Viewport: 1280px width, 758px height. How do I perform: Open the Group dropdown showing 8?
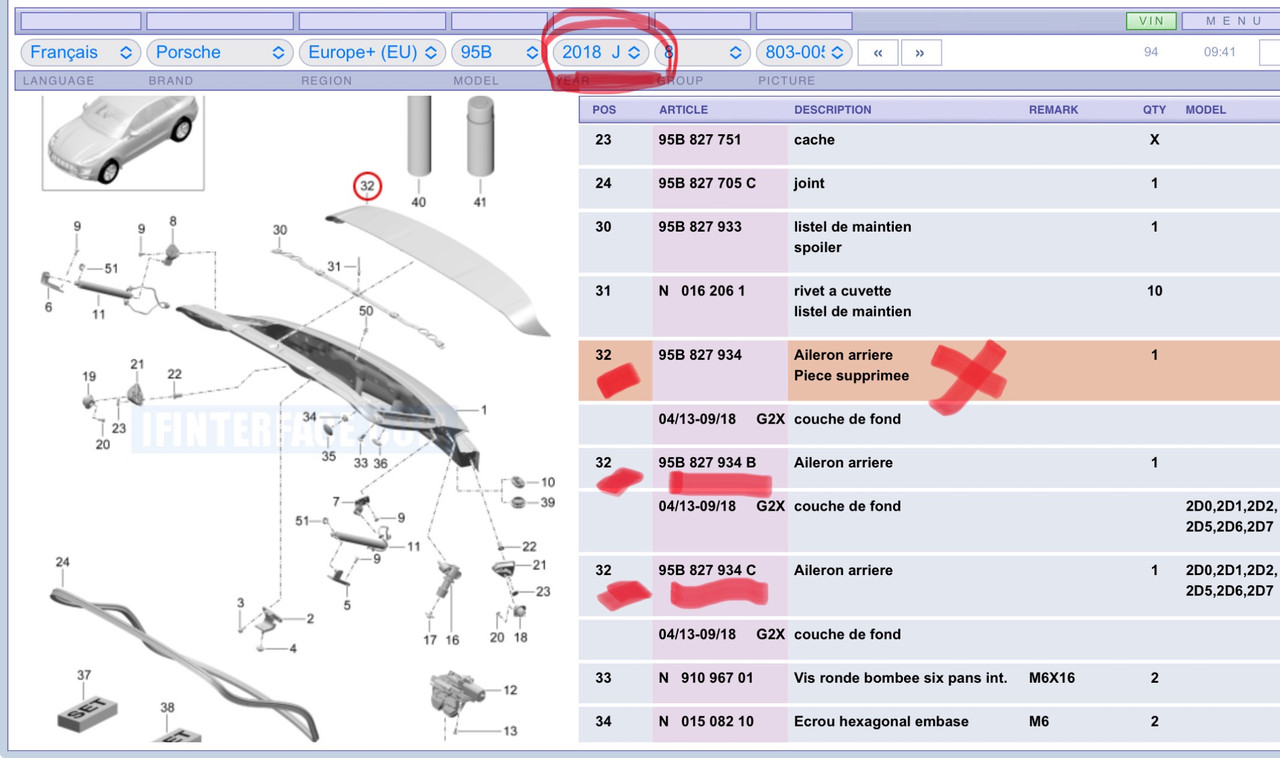click(702, 52)
